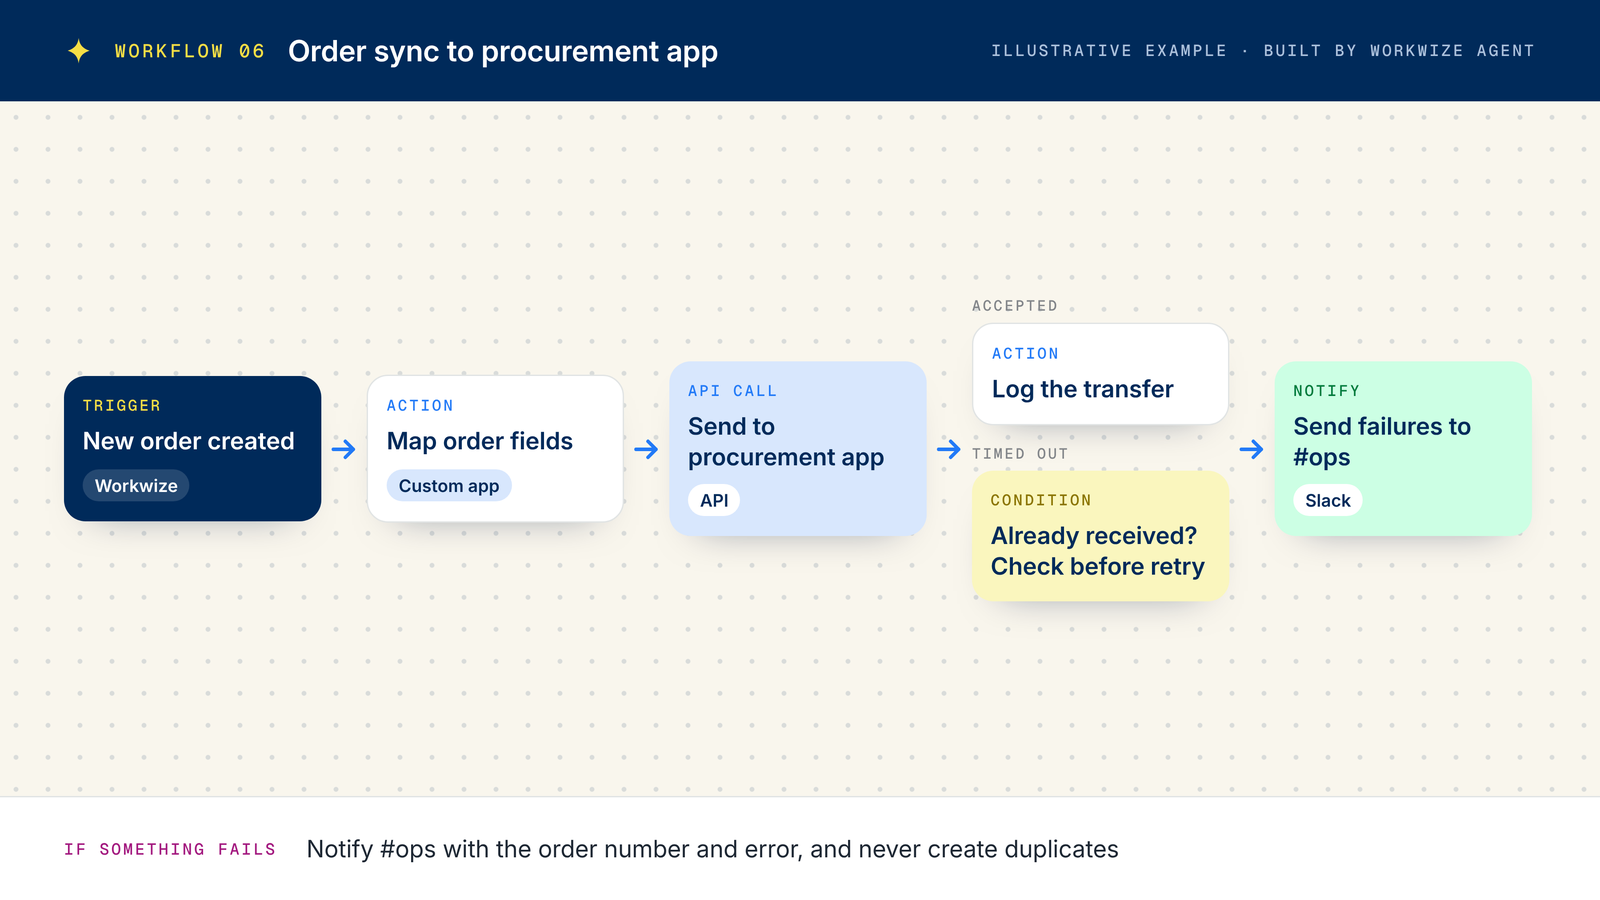Viewport: 1600px width, 900px height.
Task: Click the yellow sparkle star icon
Action: tap(79, 51)
